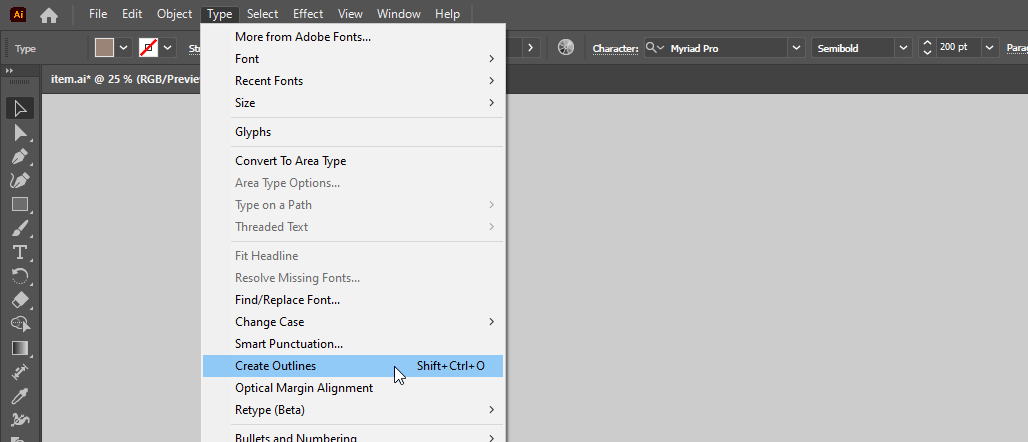Click the Myriad Pro font name field

point(726,48)
